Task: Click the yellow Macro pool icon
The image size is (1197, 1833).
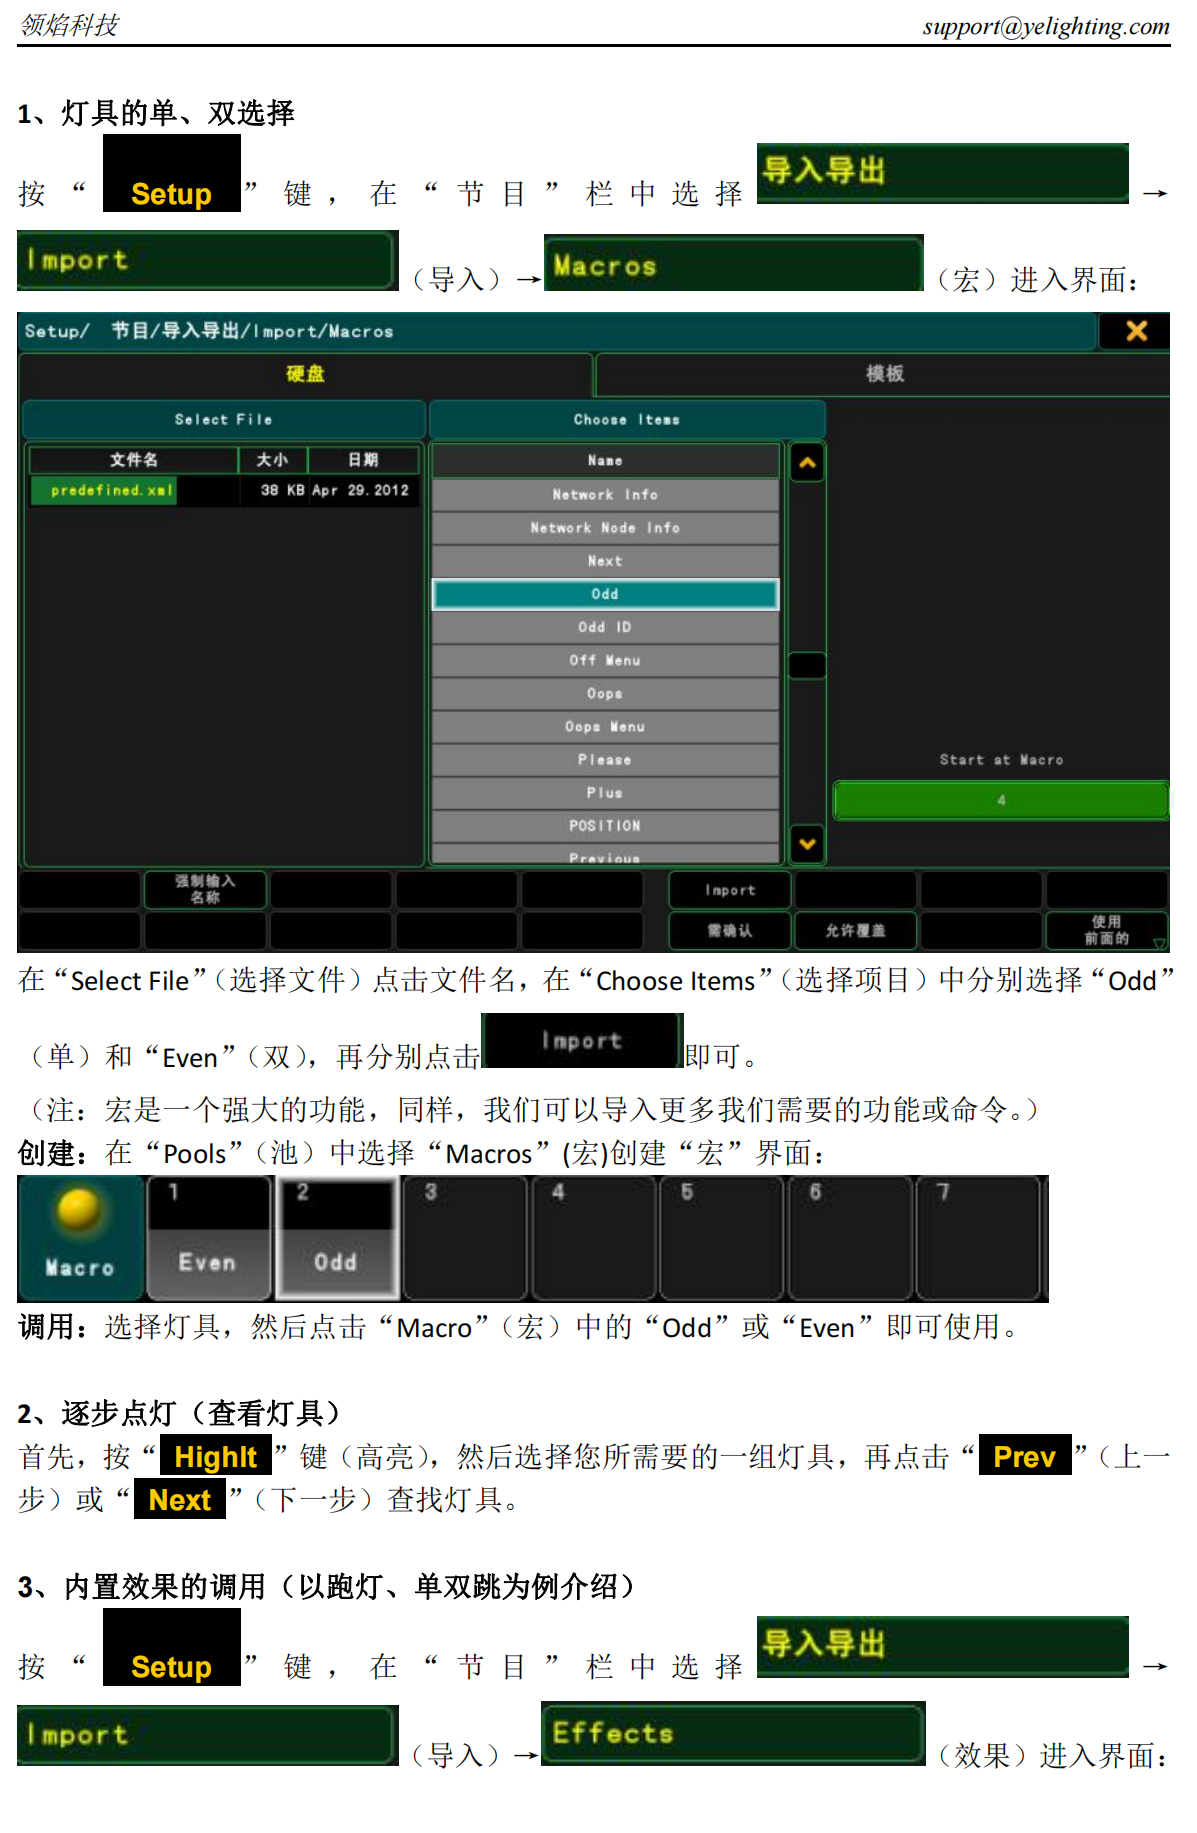Action: (x=80, y=1237)
